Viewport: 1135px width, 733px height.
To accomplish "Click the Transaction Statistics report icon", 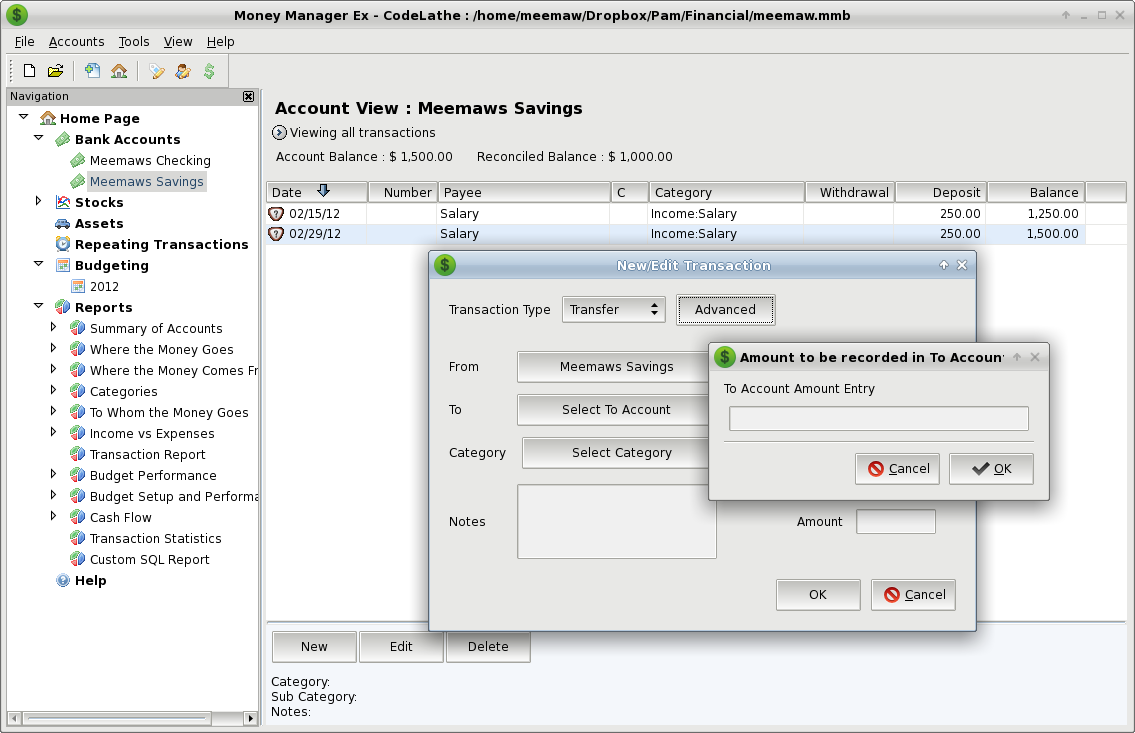I will (77, 538).
